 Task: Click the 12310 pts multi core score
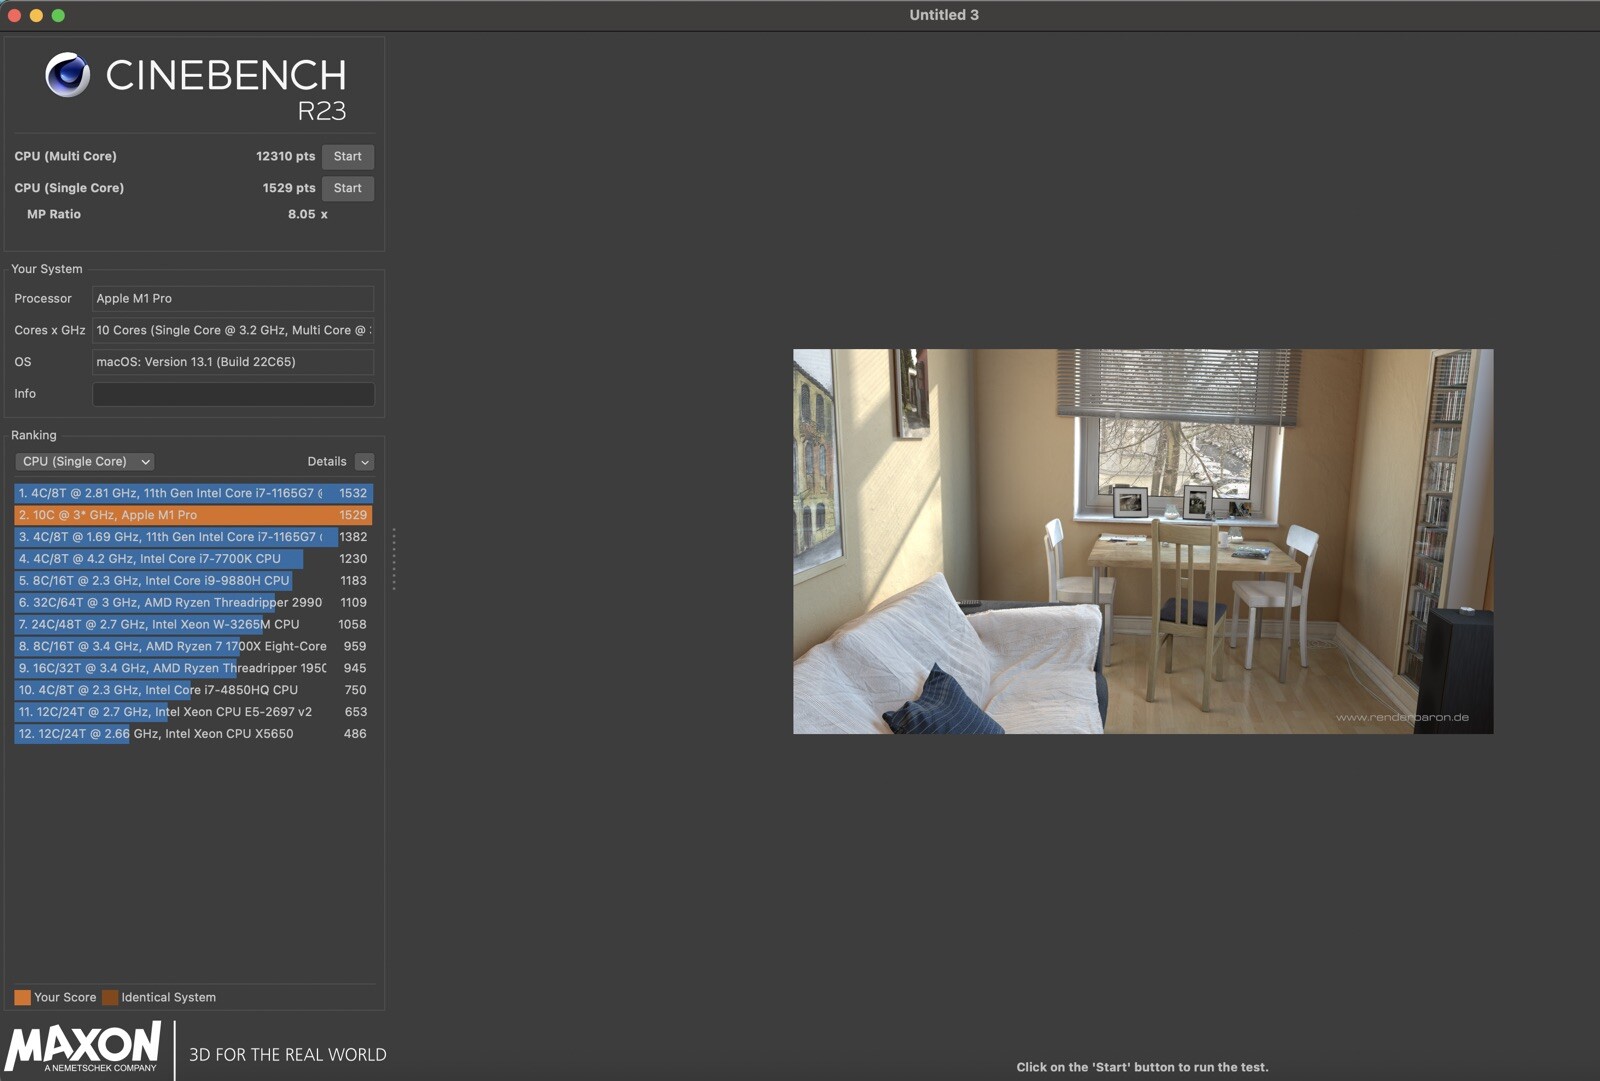click(285, 156)
